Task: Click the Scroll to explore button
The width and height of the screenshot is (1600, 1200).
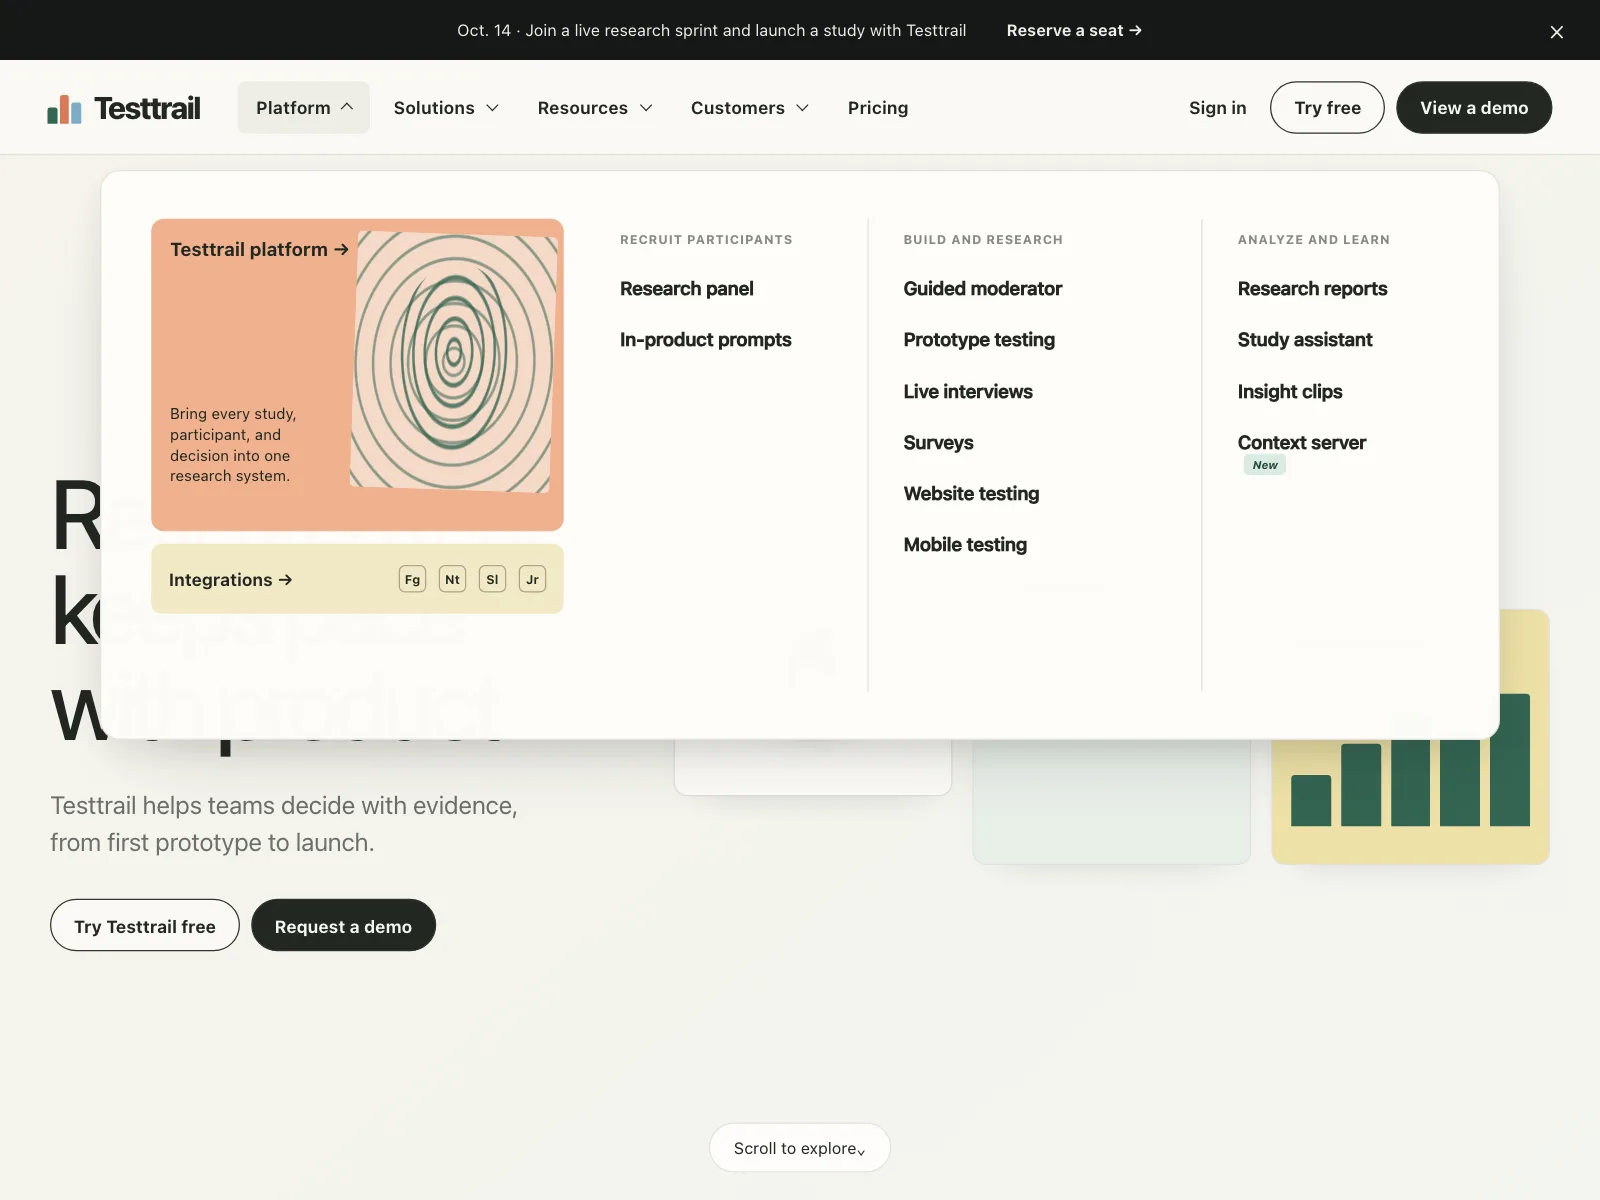Action: click(x=800, y=1148)
